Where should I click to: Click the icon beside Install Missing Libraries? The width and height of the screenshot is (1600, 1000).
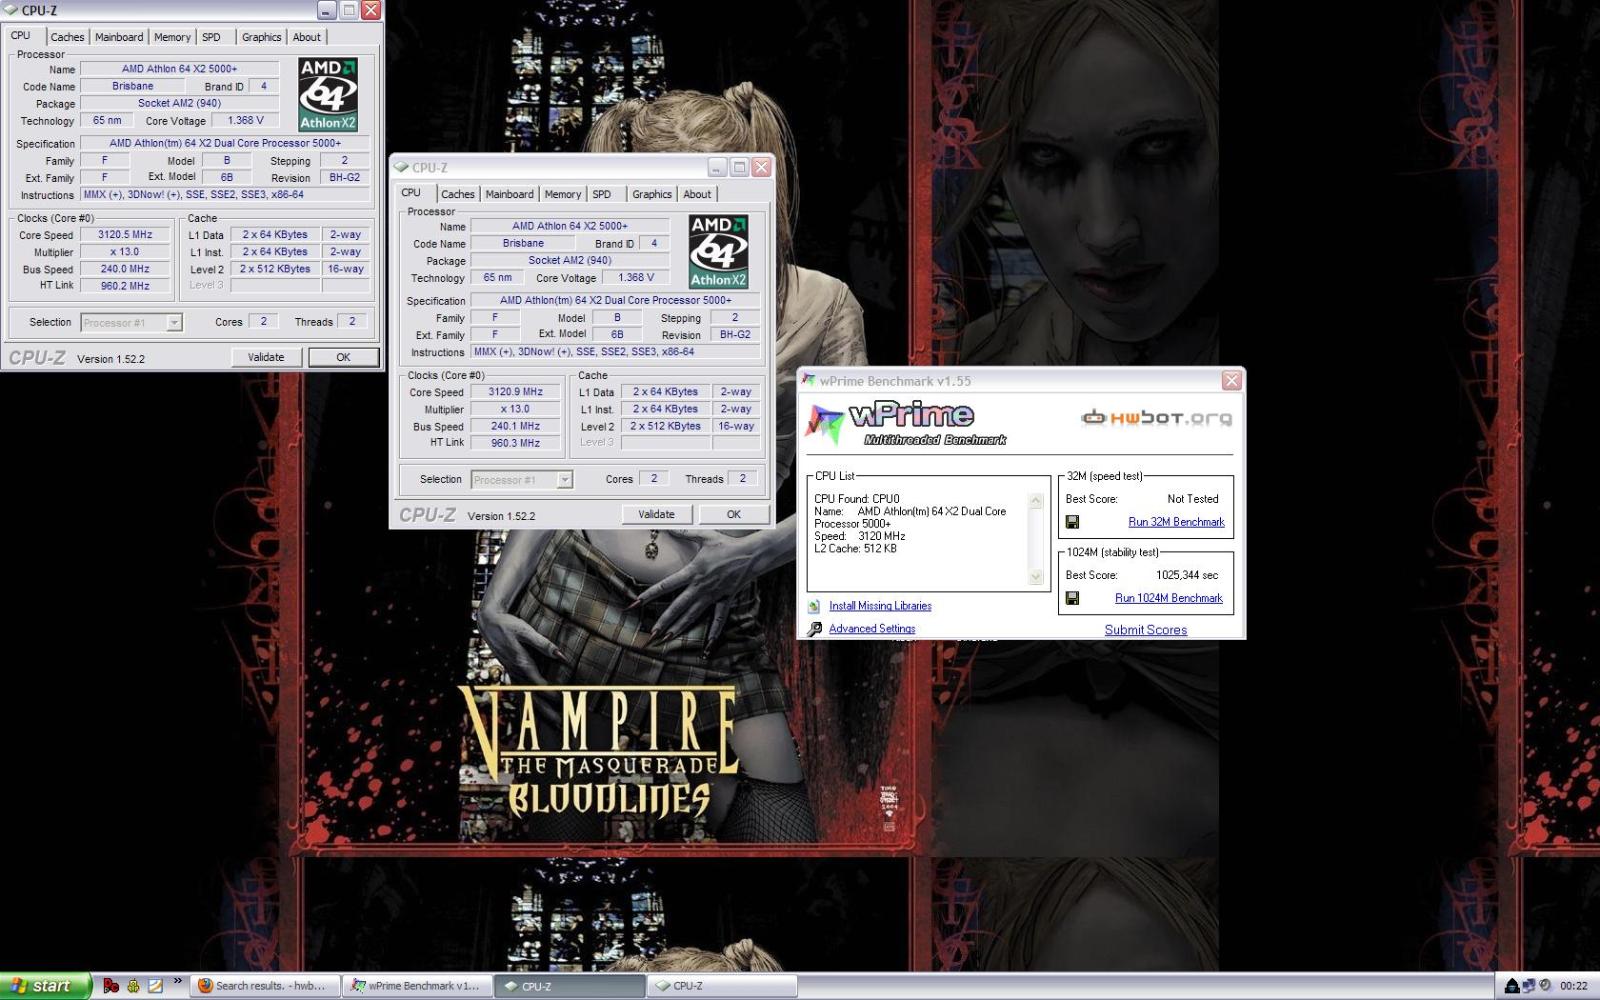814,606
